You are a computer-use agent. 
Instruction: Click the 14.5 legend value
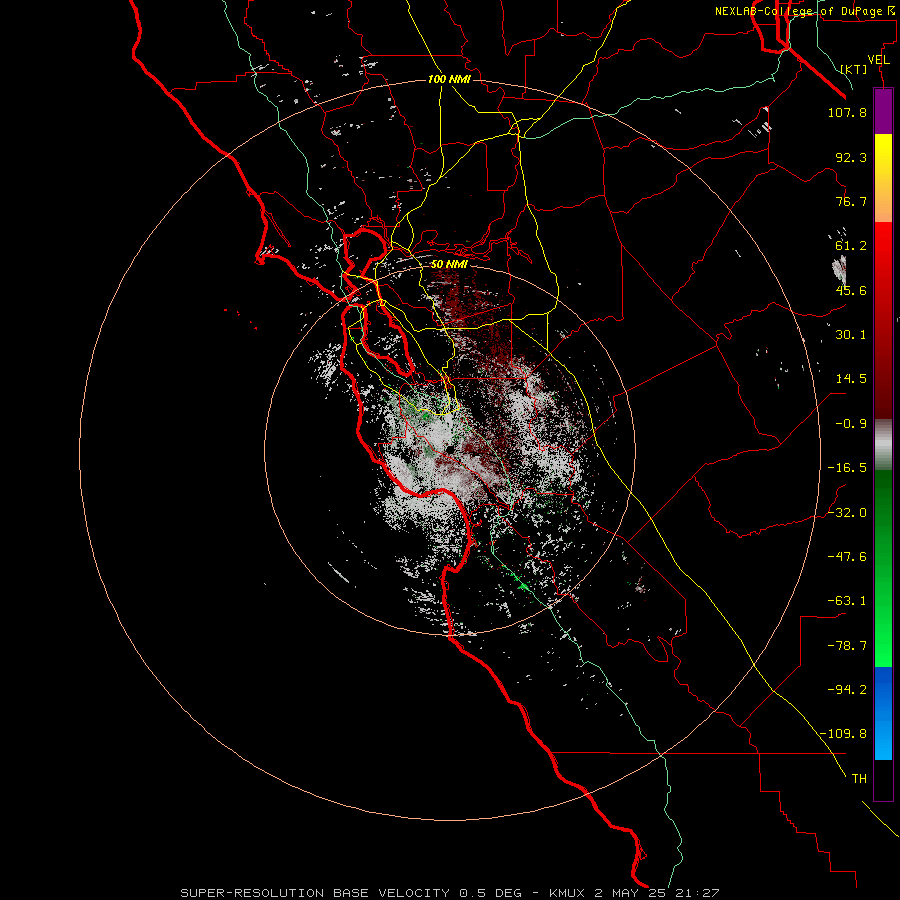click(851, 379)
